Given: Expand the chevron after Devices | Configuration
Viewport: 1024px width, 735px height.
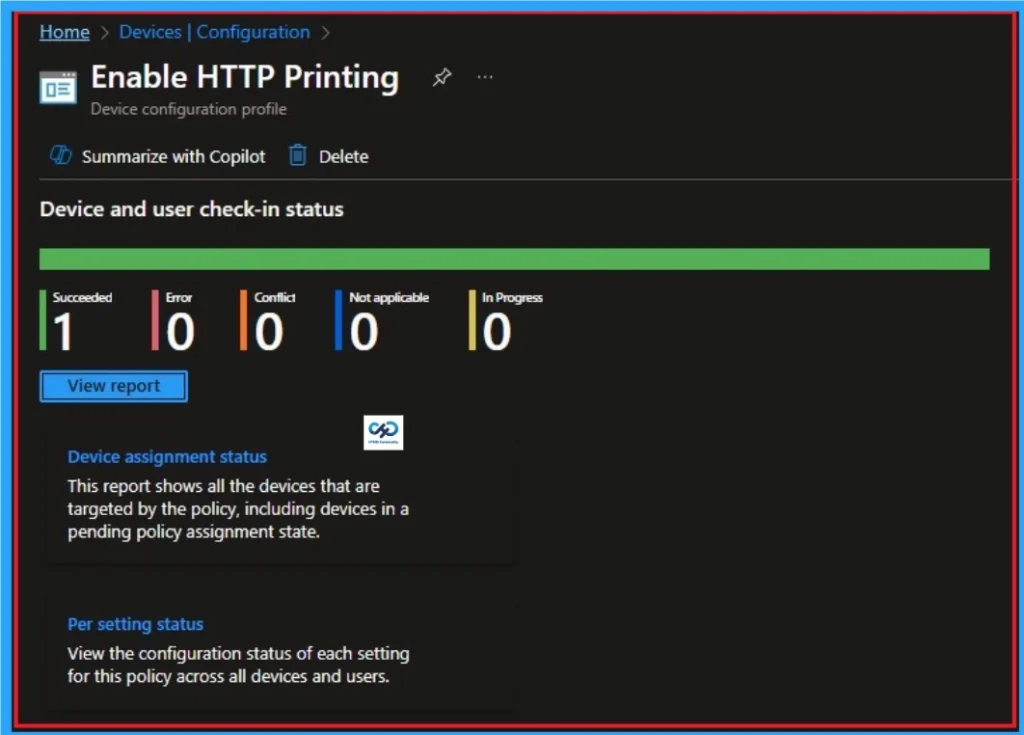Looking at the screenshot, I should [325, 31].
